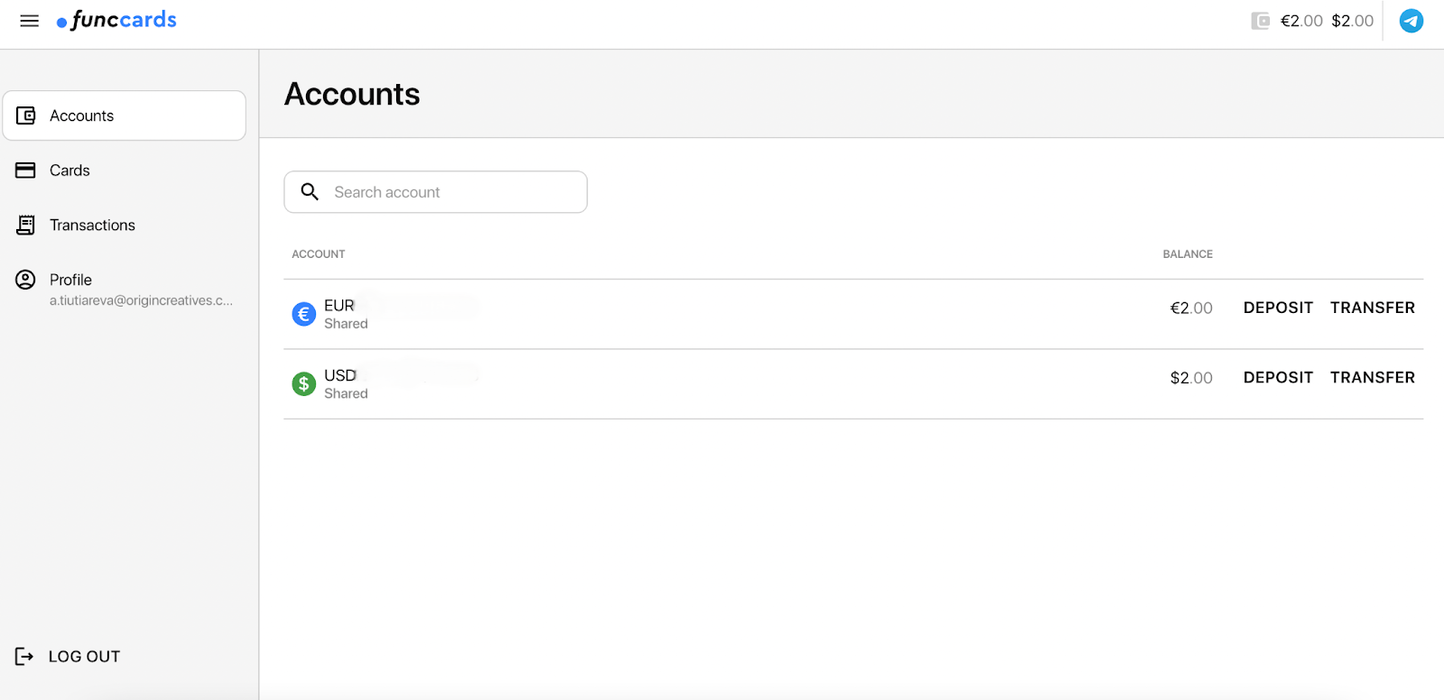This screenshot has width=1444, height=700.
Task: Click the EUR account row
Action: [700, 313]
